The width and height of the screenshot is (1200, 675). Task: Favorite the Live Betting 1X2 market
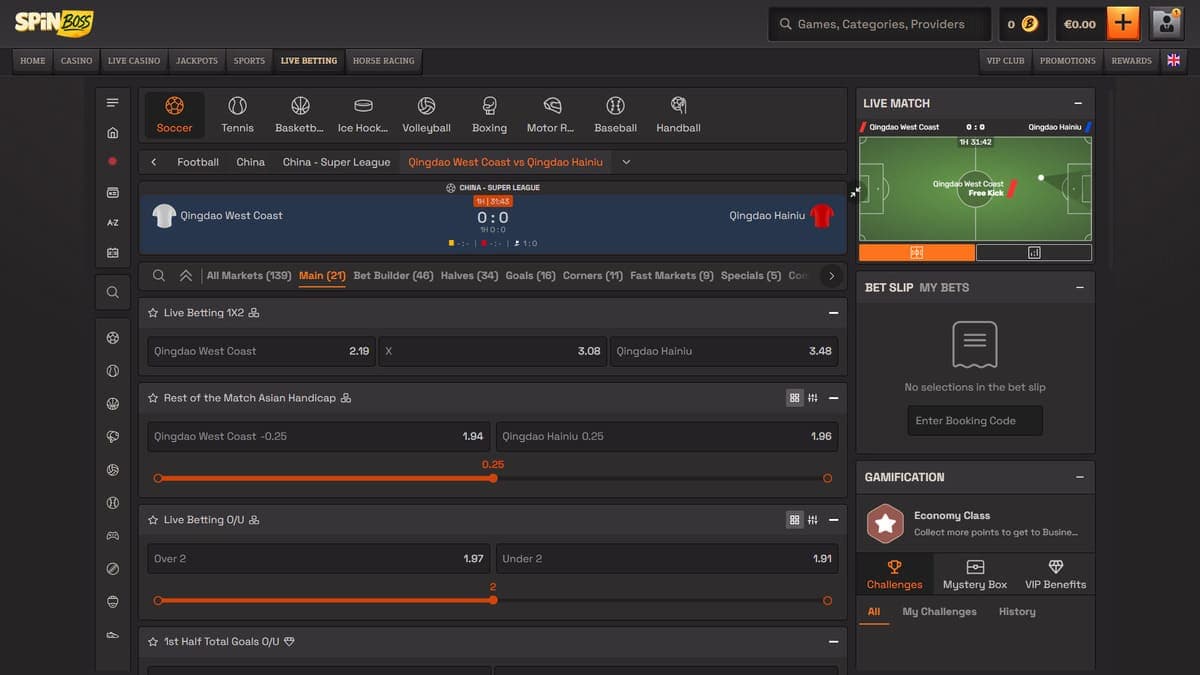coord(153,313)
